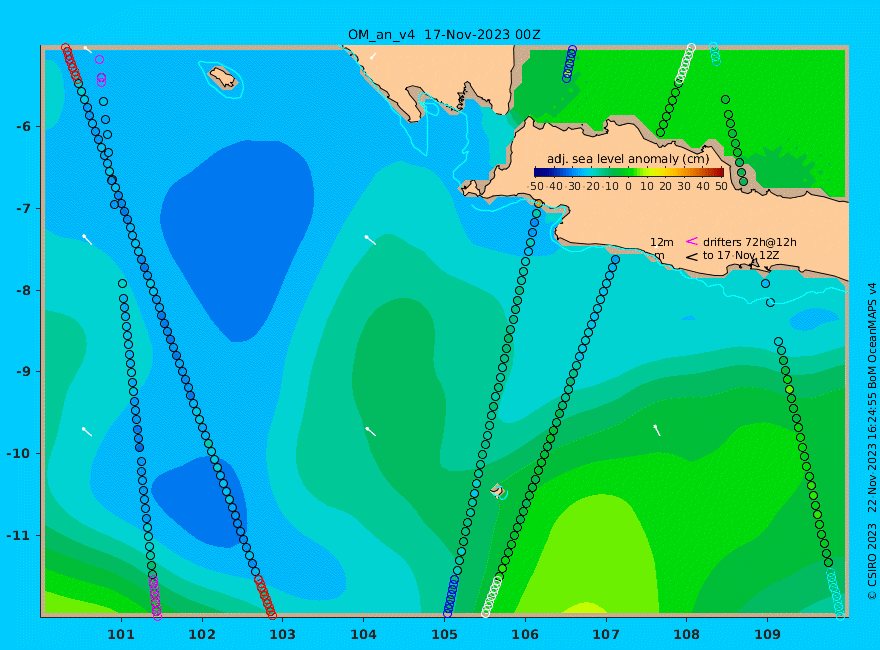Click longitude axis label '106'
Viewport: 880px width, 650px height.
click(525, 634)
